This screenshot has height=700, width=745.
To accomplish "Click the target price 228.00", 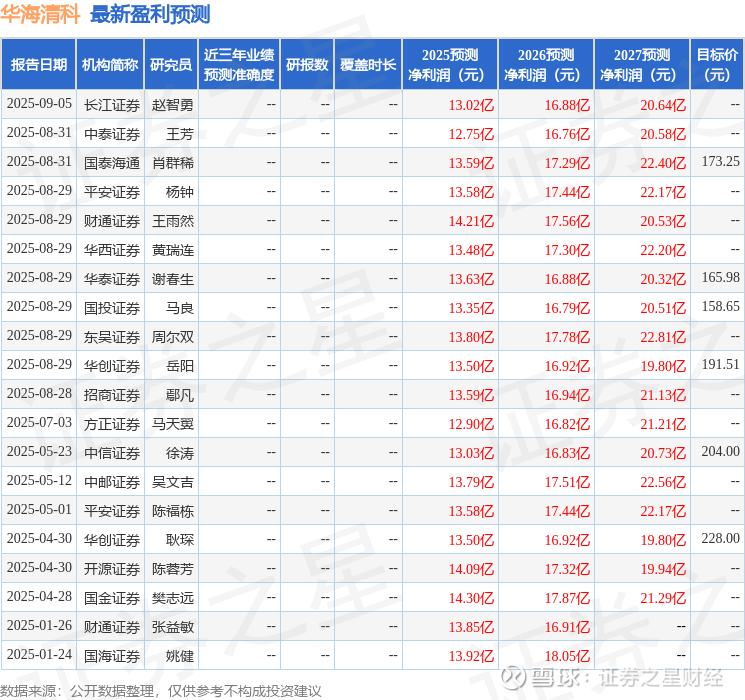I will pyautogui.click(x=721, y=538).
